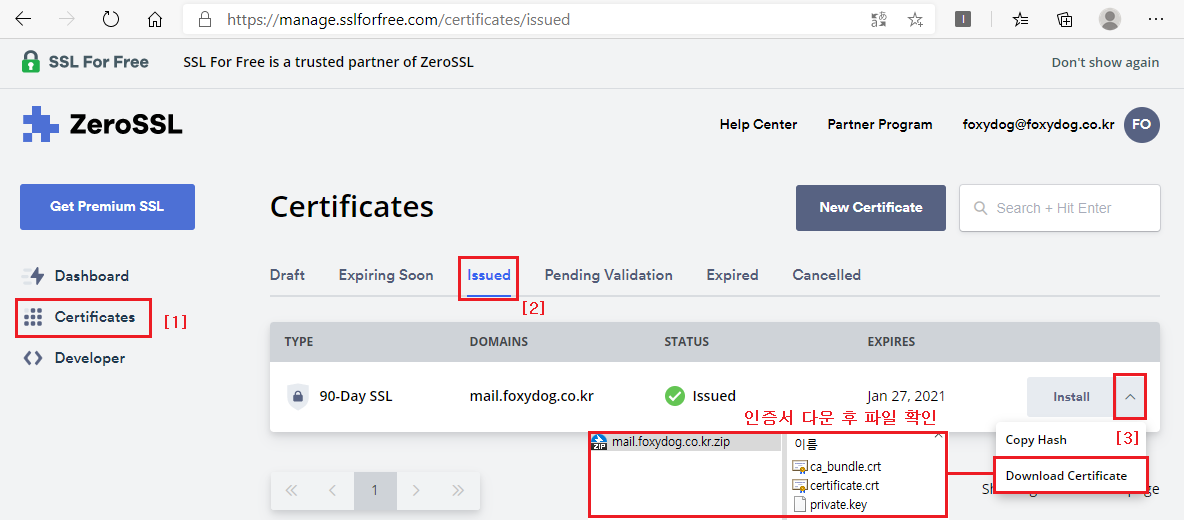Open Developer in the sidebar
Viewport: 1184px width, 520px height.
pos(74,358)
